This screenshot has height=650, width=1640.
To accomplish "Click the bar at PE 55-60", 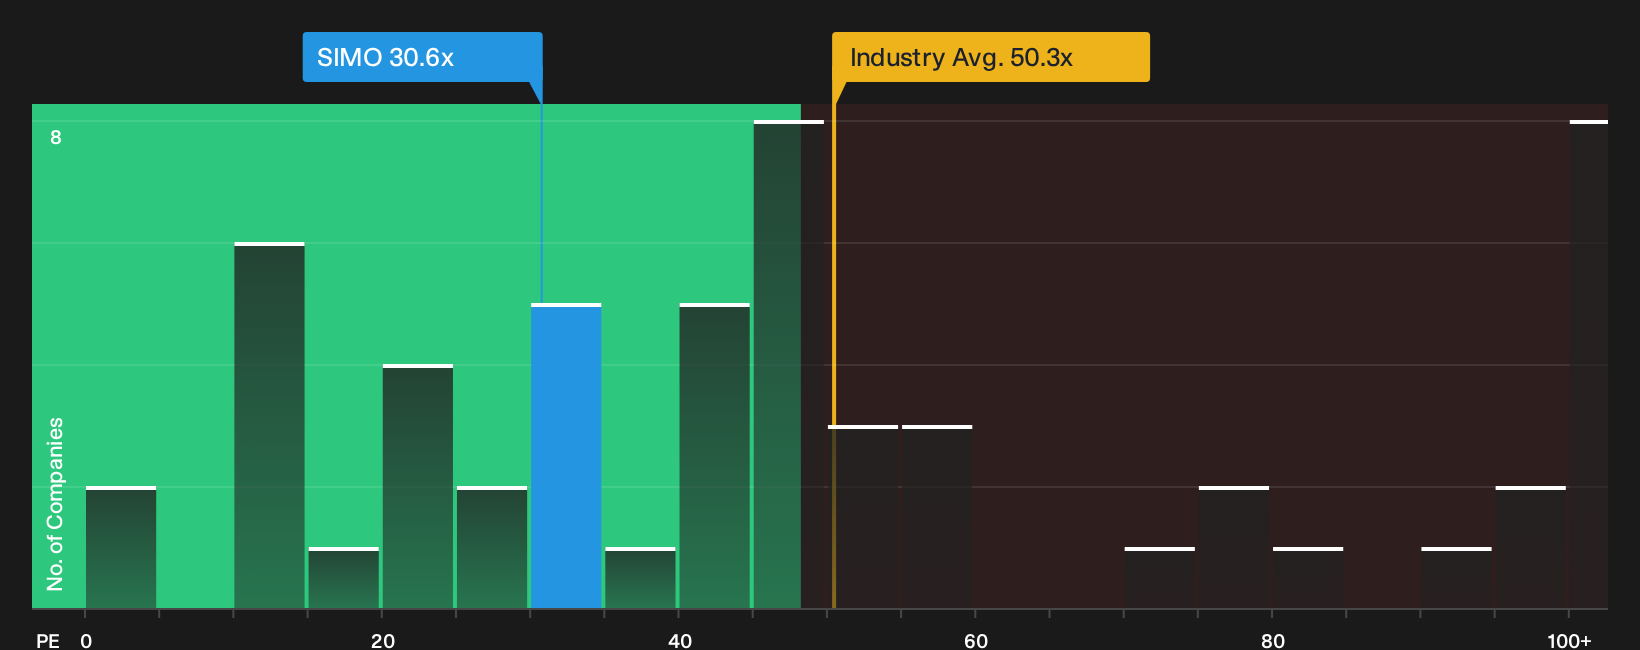I will (937, 517).
